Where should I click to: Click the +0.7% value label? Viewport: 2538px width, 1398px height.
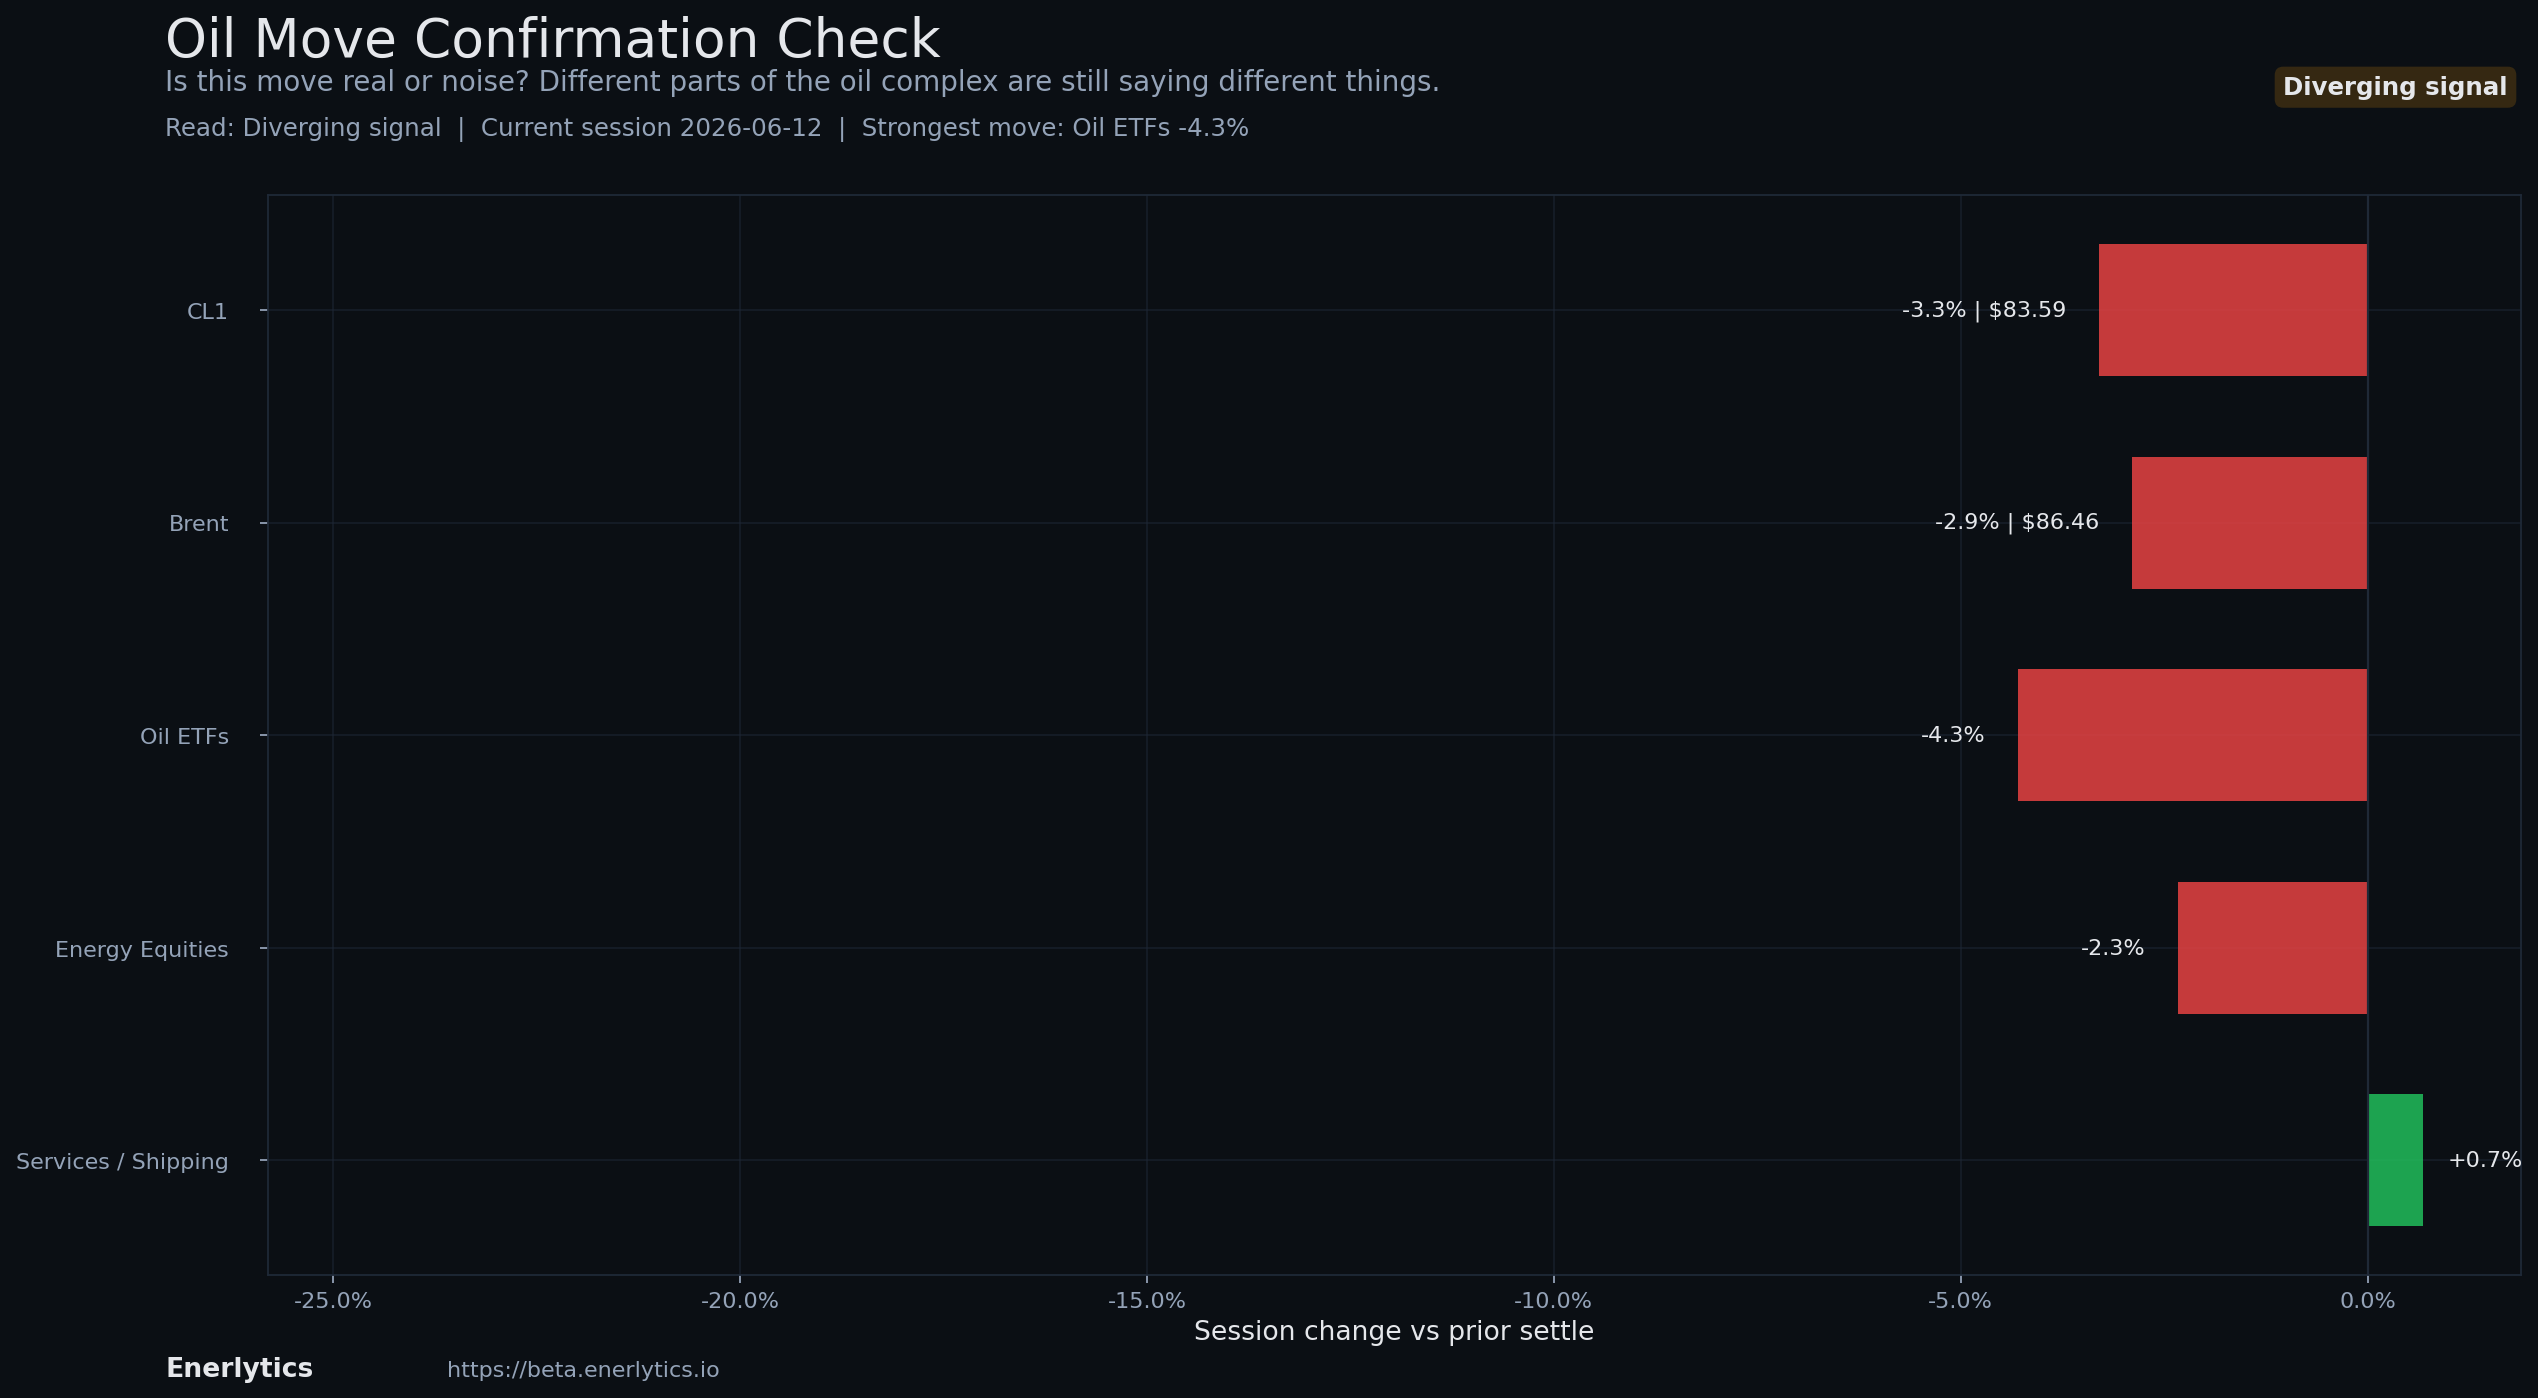(2484, 1160)
